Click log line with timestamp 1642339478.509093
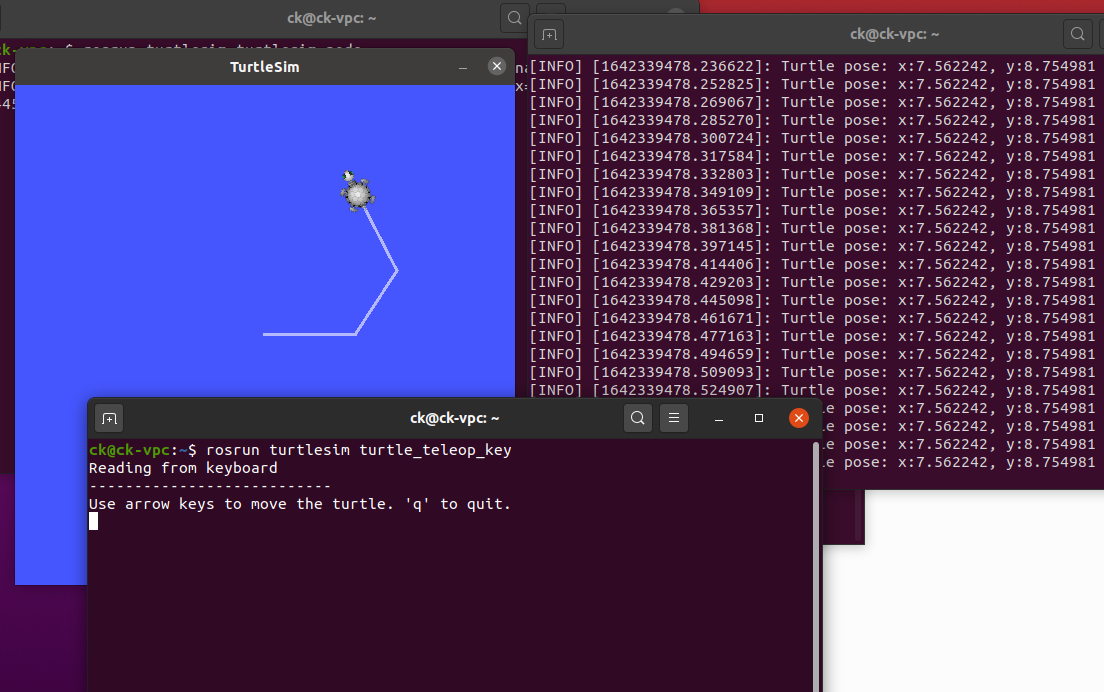 pyautogui.click(x=813, y=372)
